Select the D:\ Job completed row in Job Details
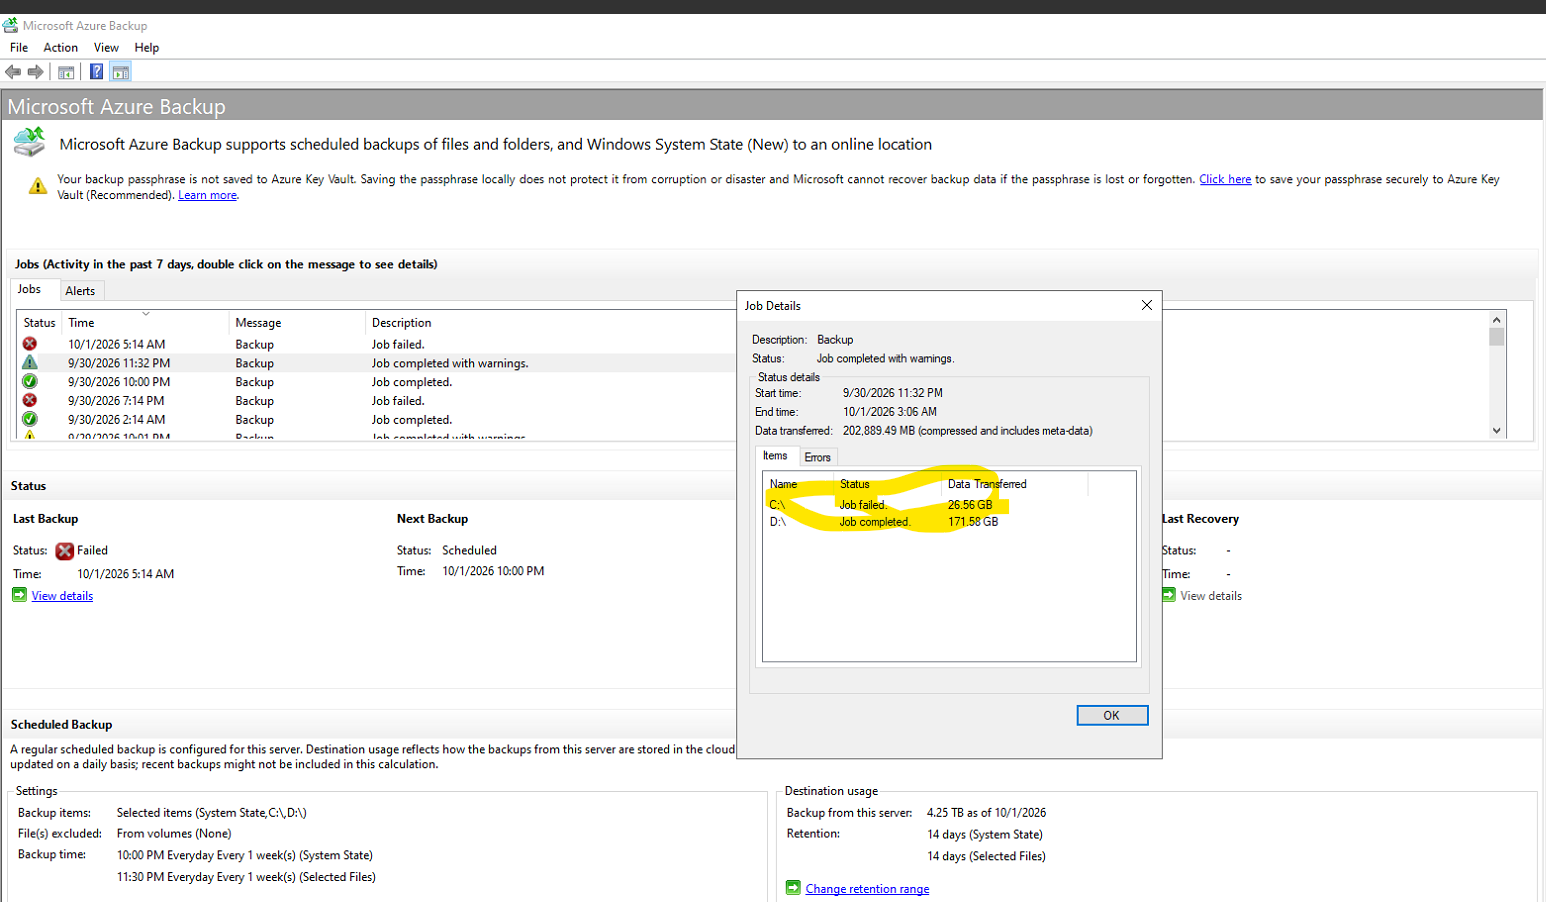The image size is (1546, 902). pos(949,522)
